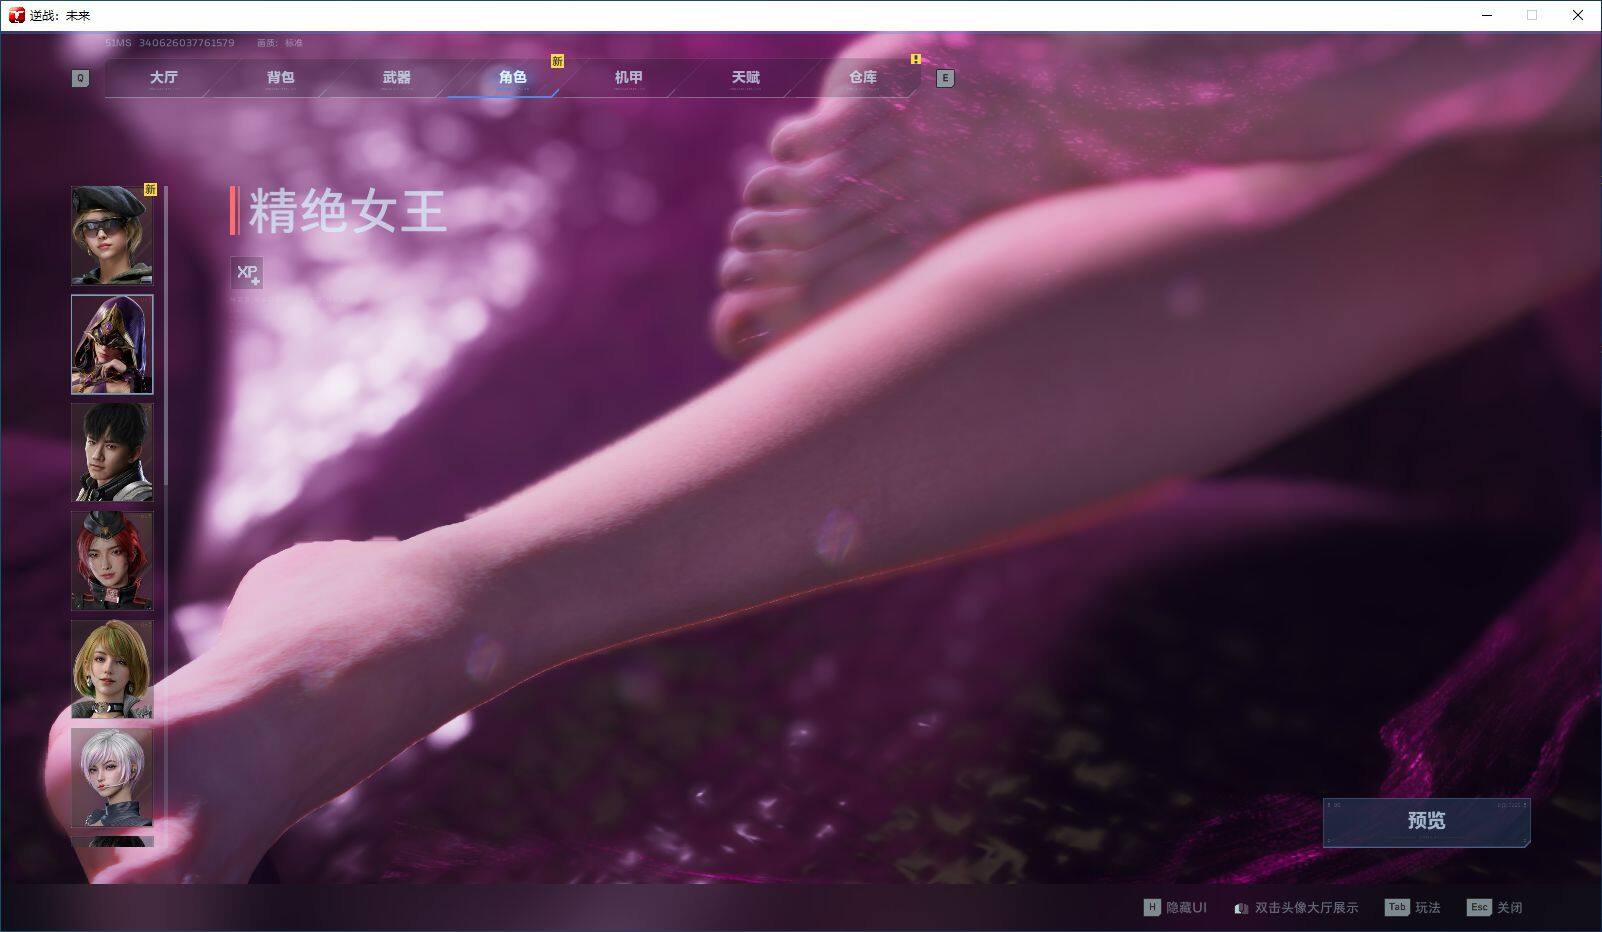Screen dimensions: 1602x932
Task: Pick the red-haired character portrait
Action: coord(112,560)
